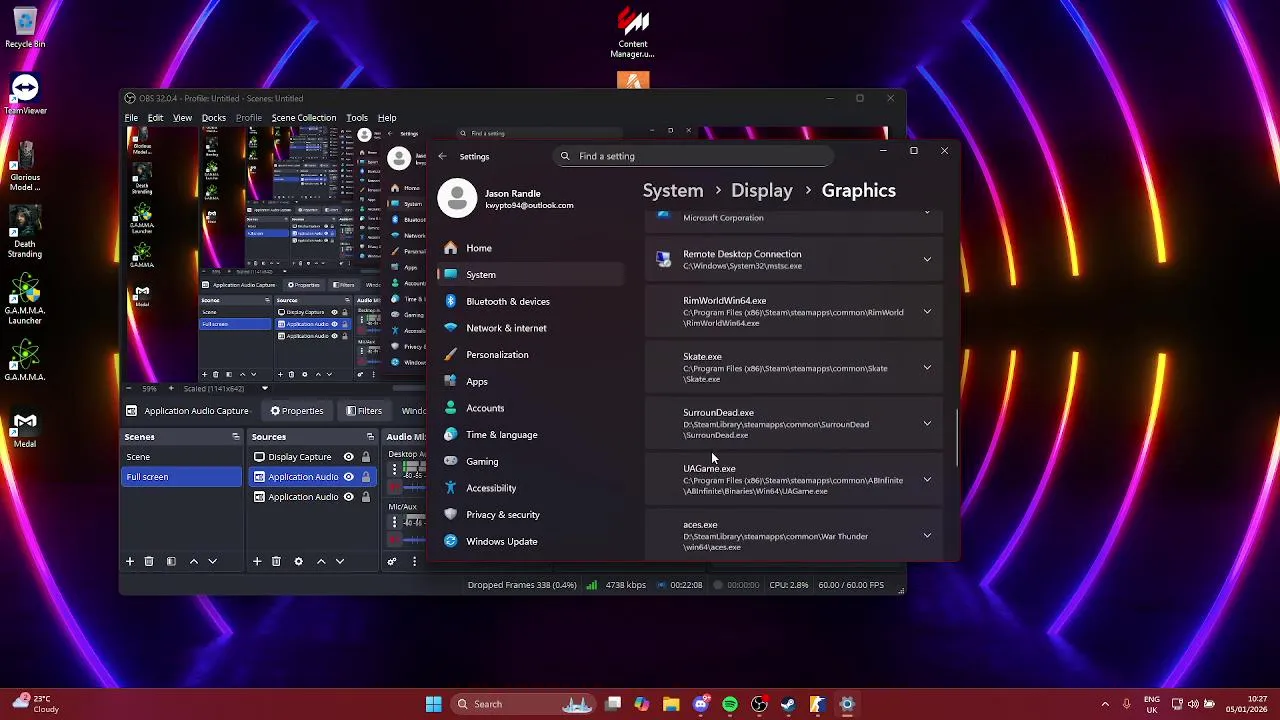Screen dimensions: 1280x720
Task: Open Discord from the taskbar
Action: (x=701, y=704)
